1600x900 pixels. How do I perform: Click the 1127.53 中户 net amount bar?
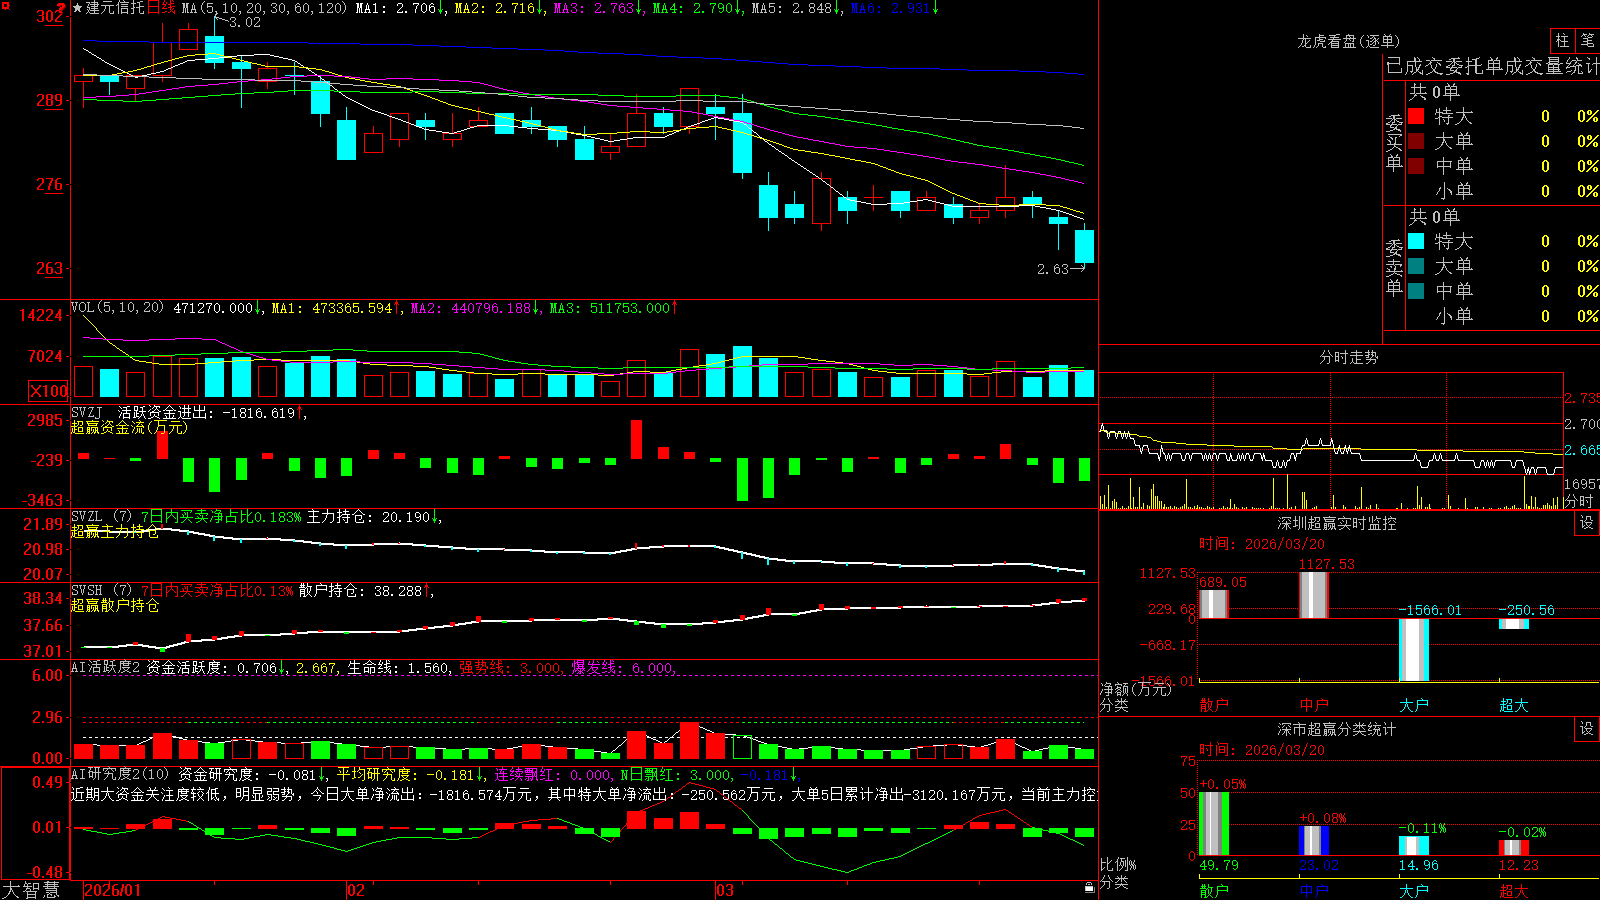1314,596
